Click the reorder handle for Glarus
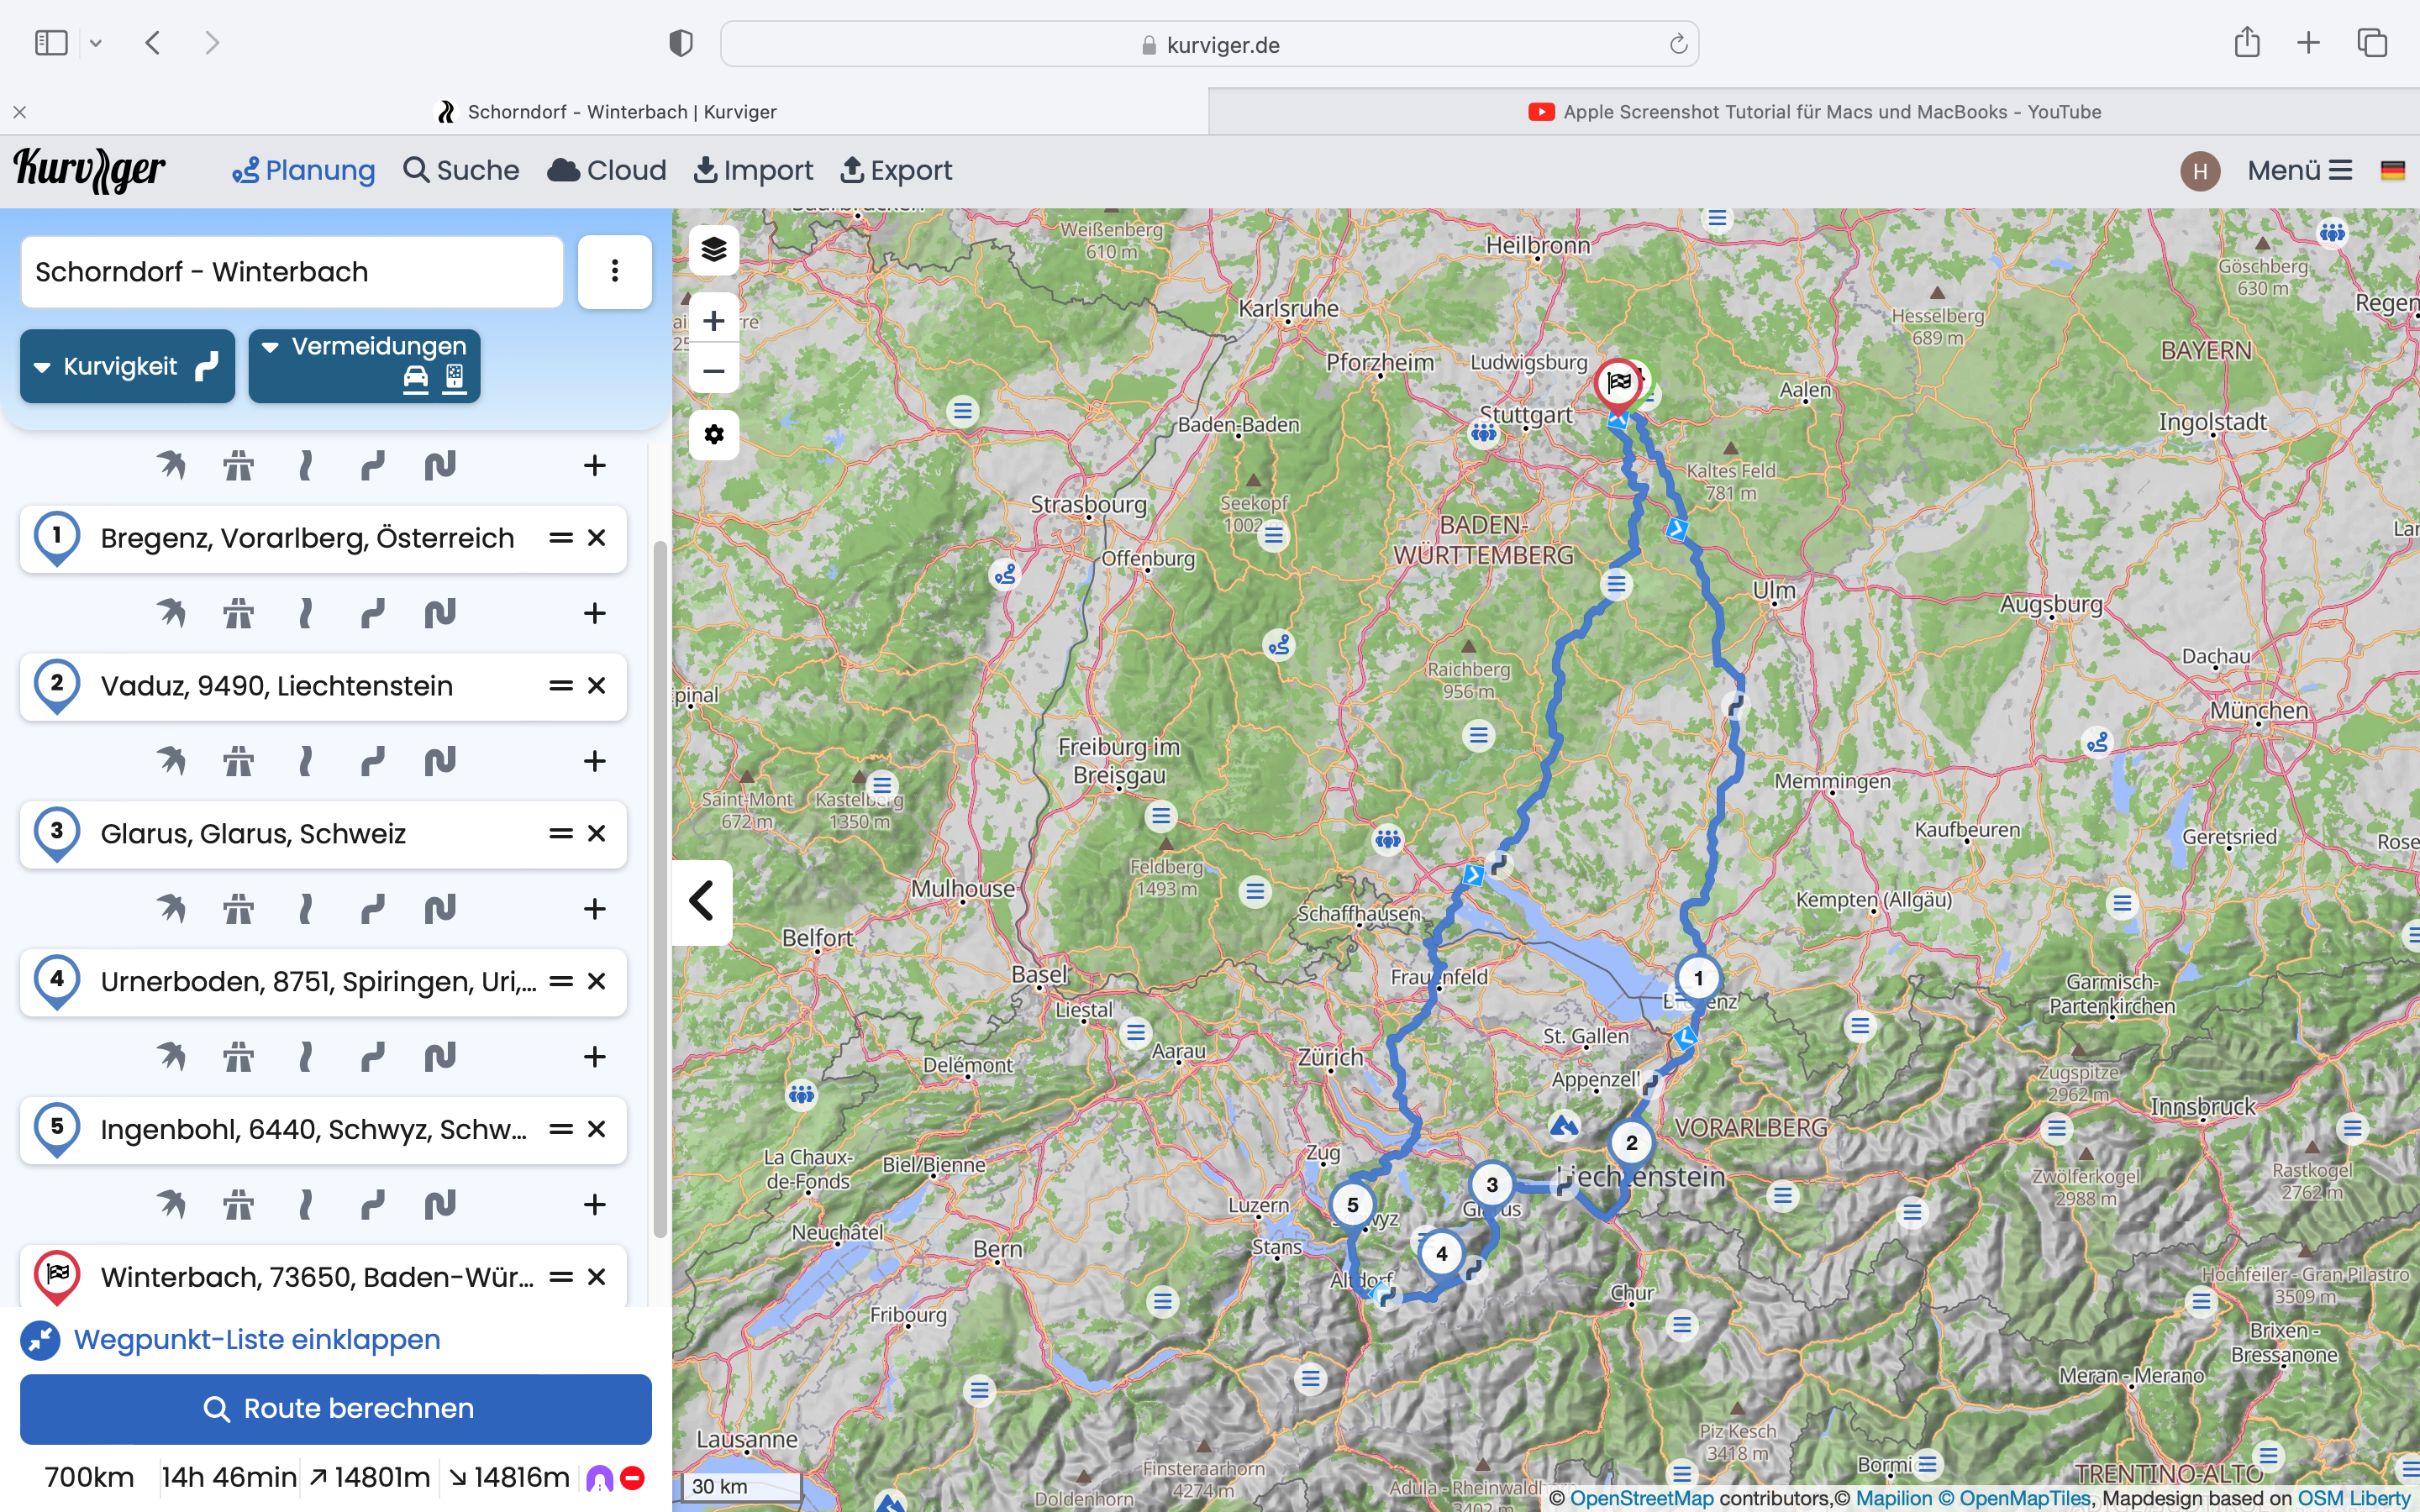This screenshot has height=1512, width=2420. coord(561,833)
